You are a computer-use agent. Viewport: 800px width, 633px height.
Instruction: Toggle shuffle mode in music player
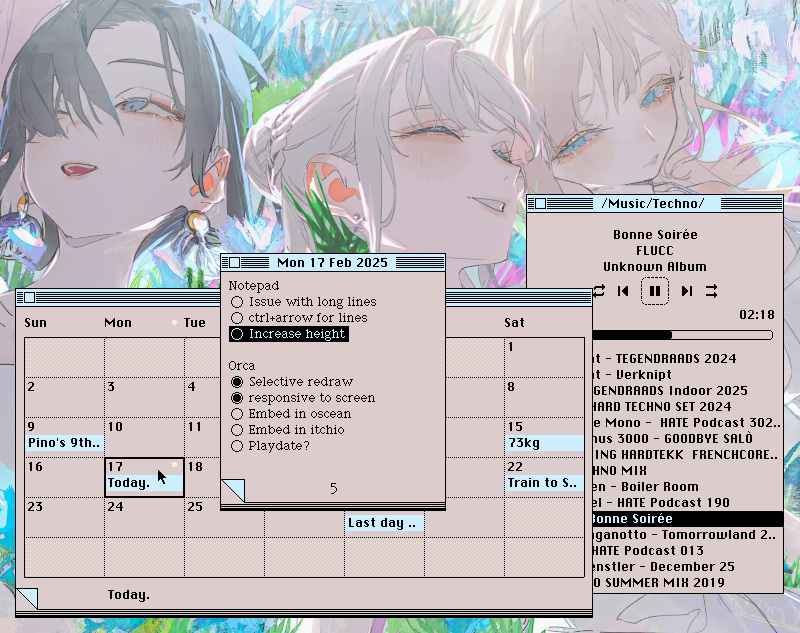pos(711,291)
